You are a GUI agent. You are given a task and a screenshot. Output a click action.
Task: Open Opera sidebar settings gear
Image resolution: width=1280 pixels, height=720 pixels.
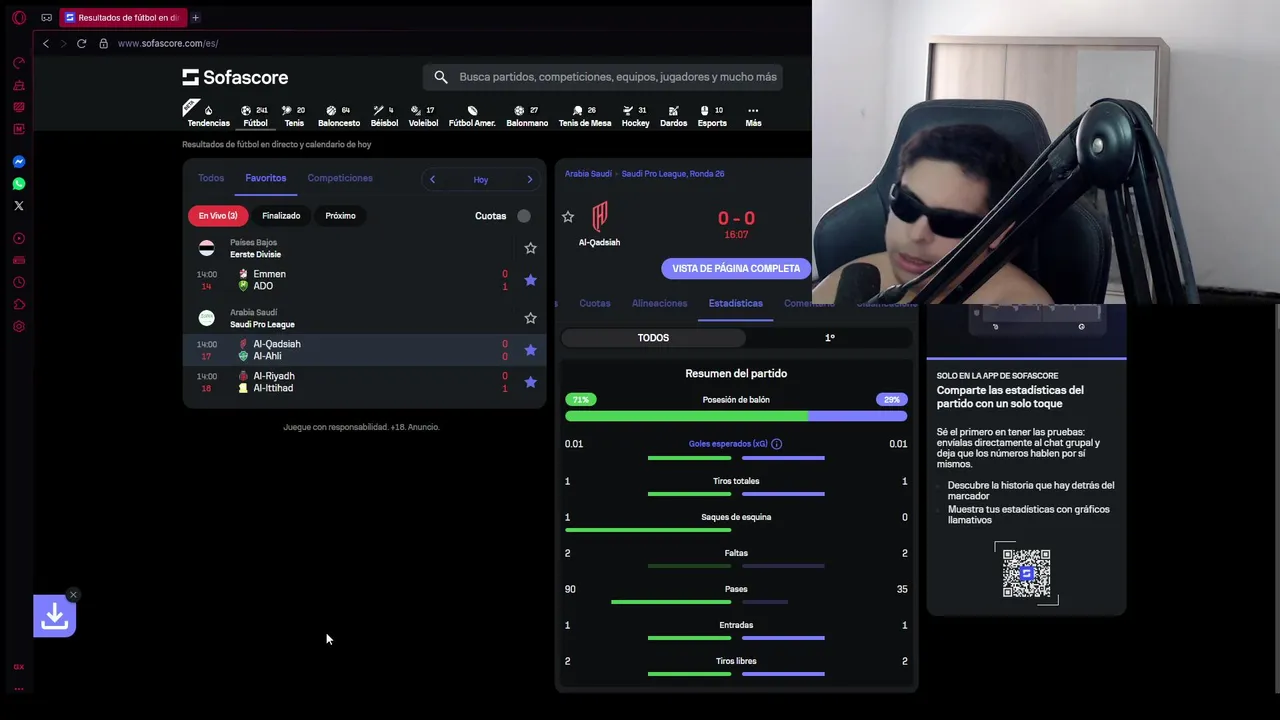(18, 326)
